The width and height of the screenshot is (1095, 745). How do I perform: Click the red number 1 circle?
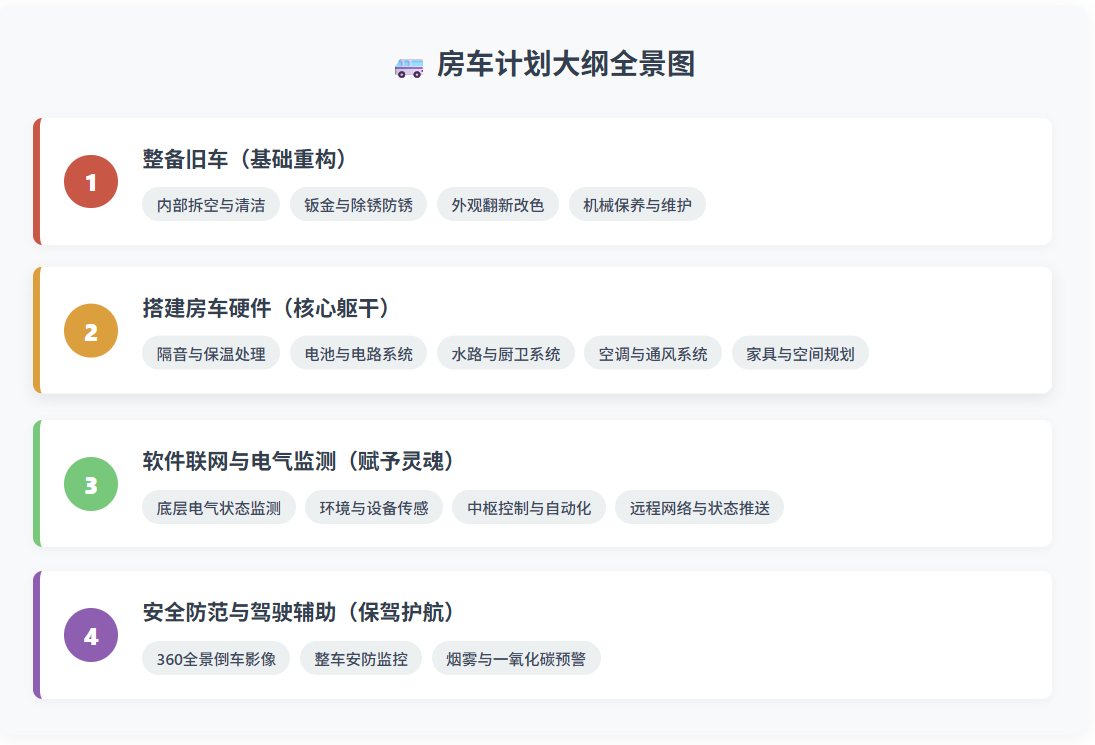tap(91, 182)
